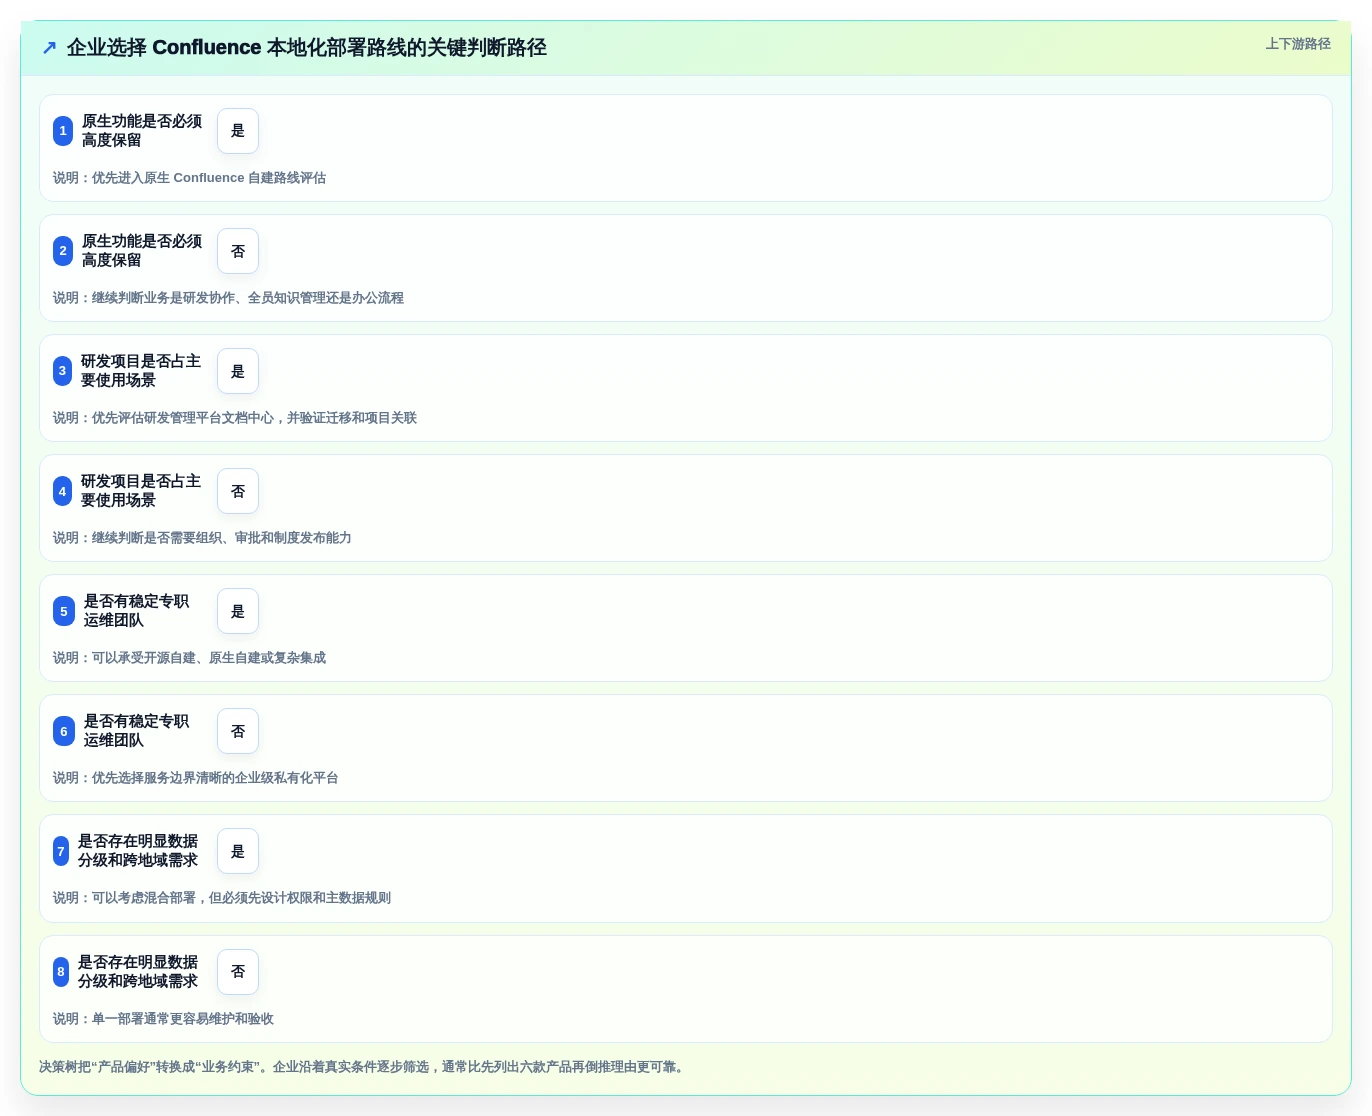Click step number badge 2

63,251
